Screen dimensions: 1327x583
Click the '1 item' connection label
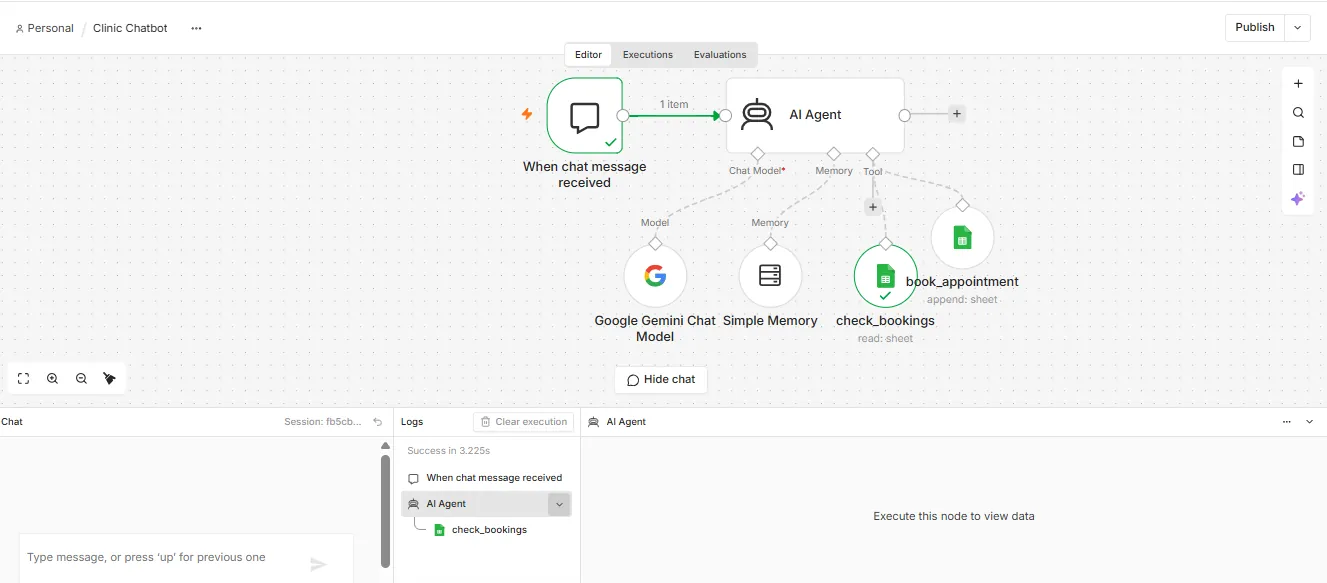[674, 104]
